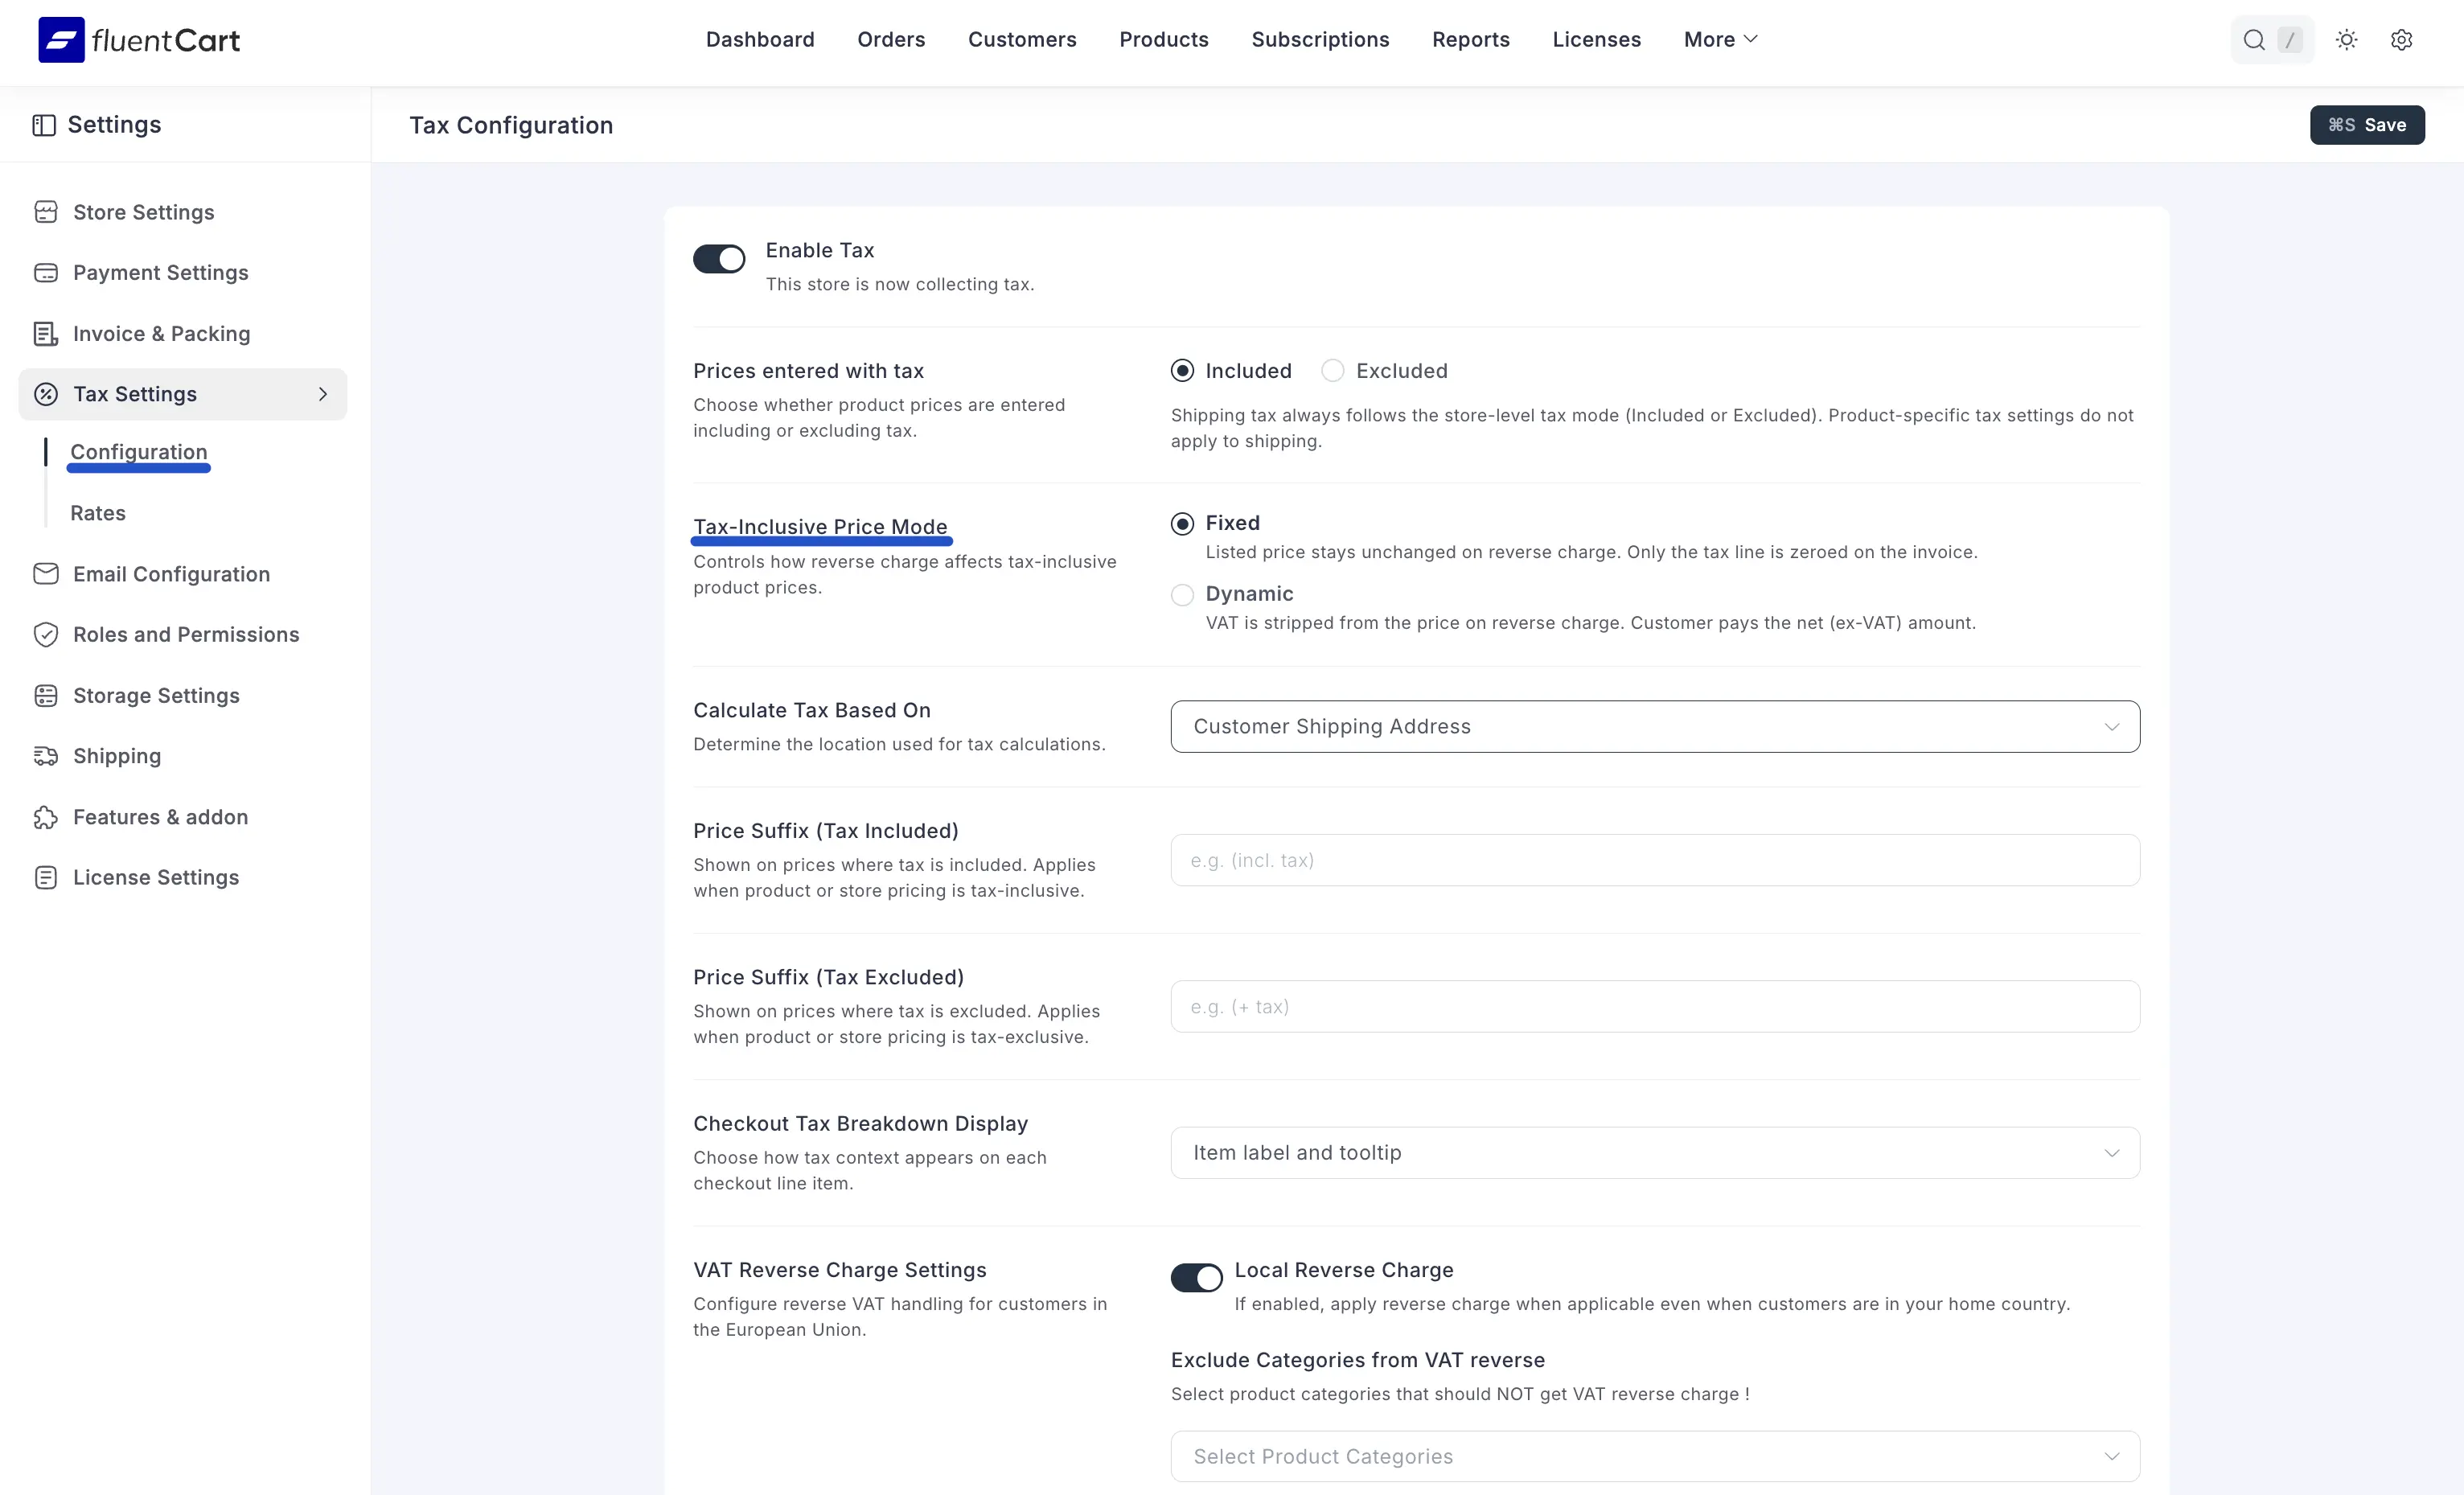Click Exclude Categories from VAT reverse heading

1358,1360
